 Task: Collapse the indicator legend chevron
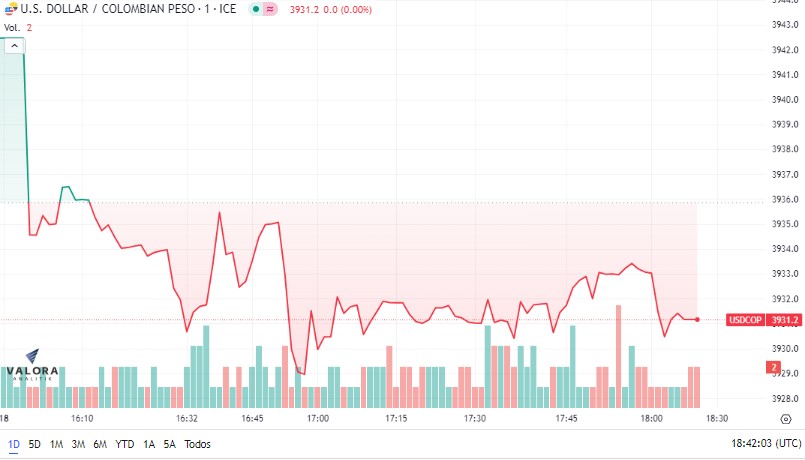(x=13, y=45)
